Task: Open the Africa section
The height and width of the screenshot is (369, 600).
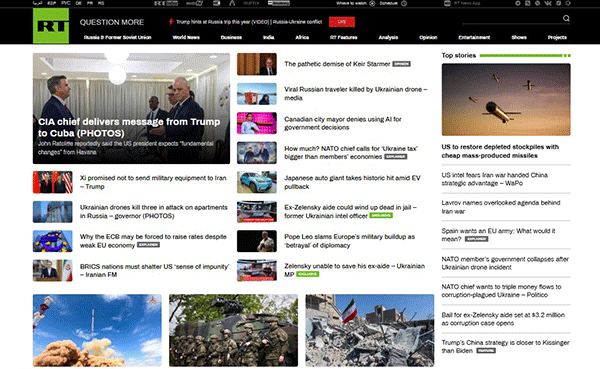Action: pyautogui.click(x=302, y=38)
